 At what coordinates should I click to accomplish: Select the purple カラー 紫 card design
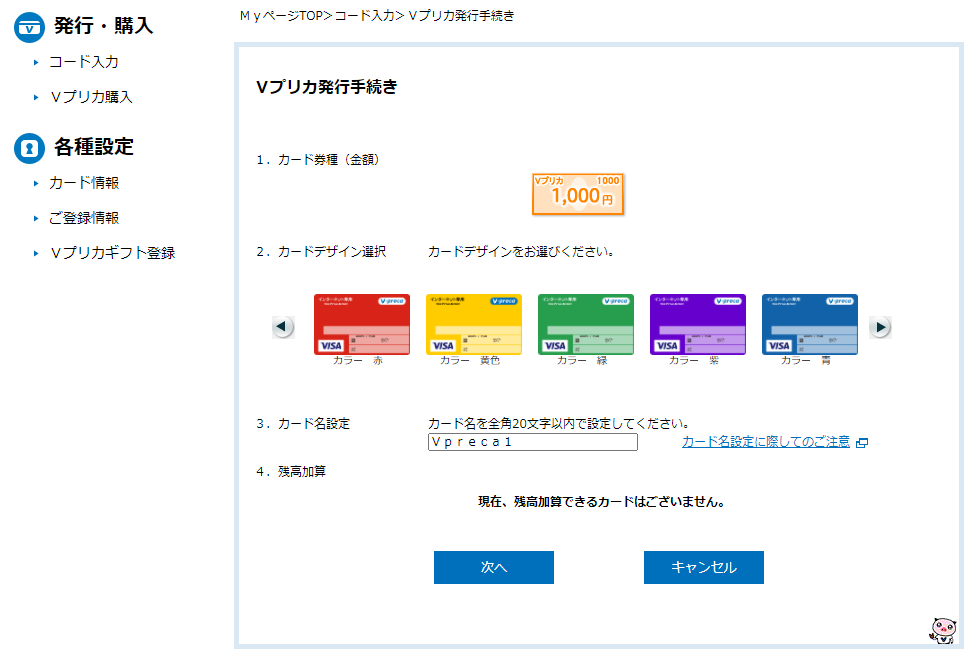(697, 323)
